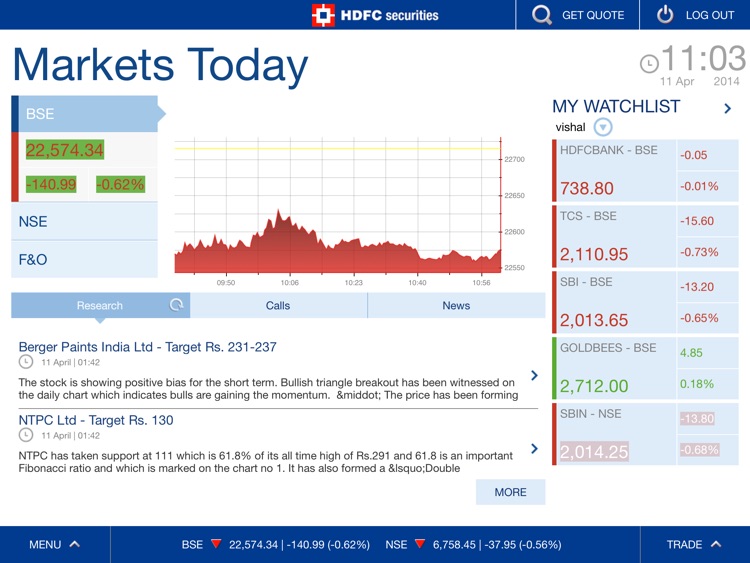Expand the bottom TRADE panel
The image size is (750, 563).
pos(695,544)
